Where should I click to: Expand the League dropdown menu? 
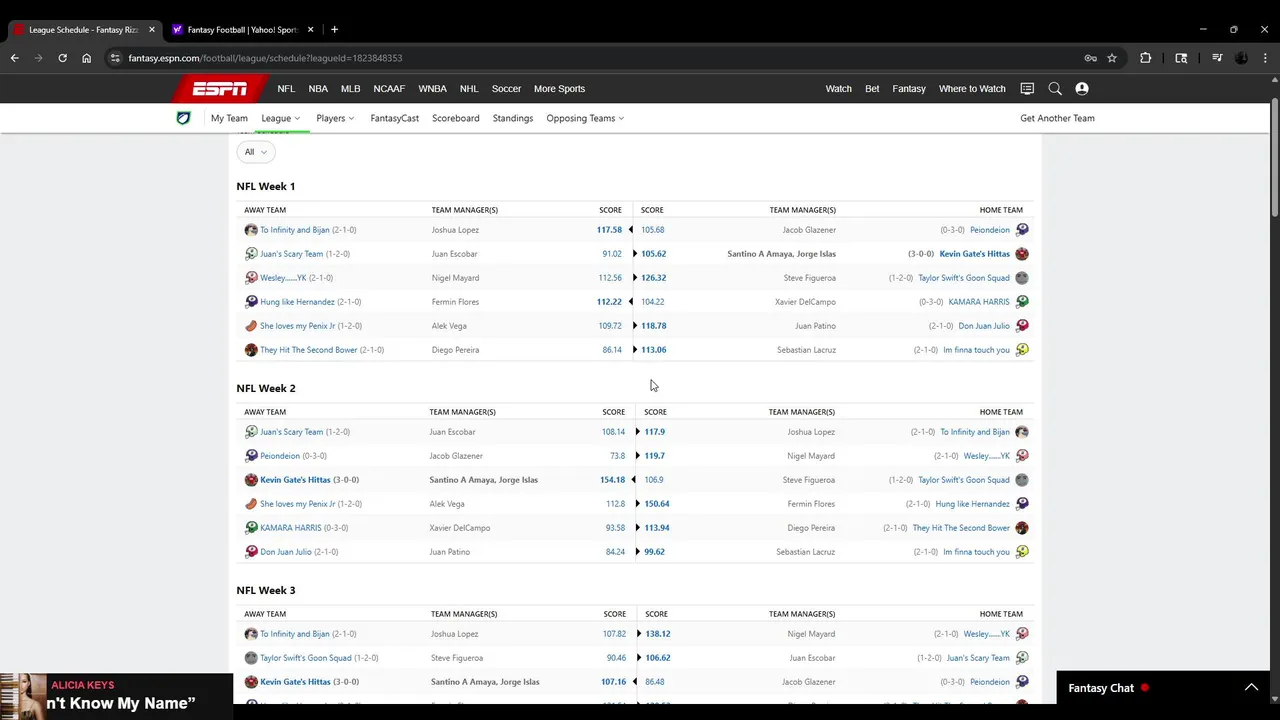(281, 118)
